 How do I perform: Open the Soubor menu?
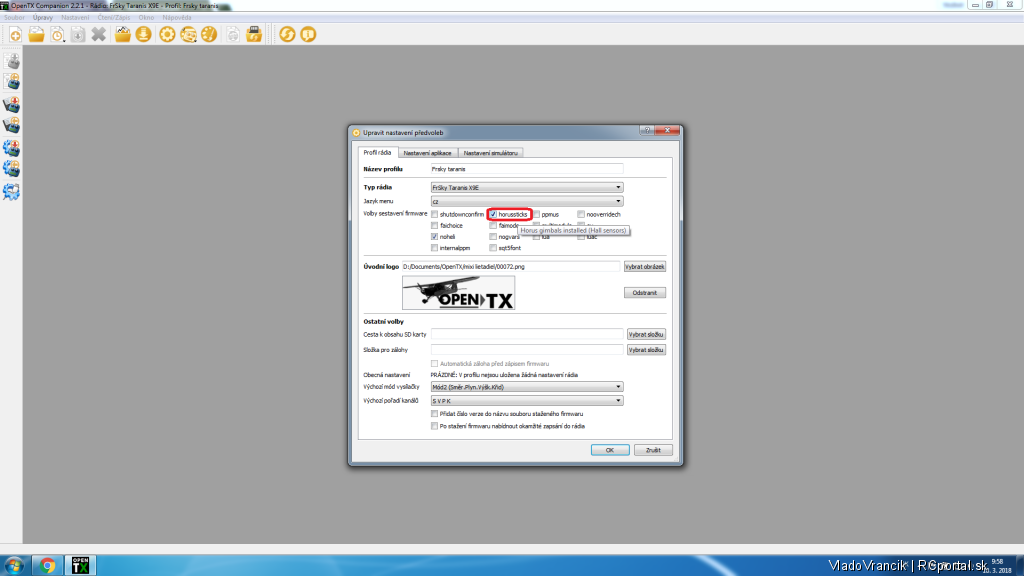pyautogui.click(x=14, y=18)
